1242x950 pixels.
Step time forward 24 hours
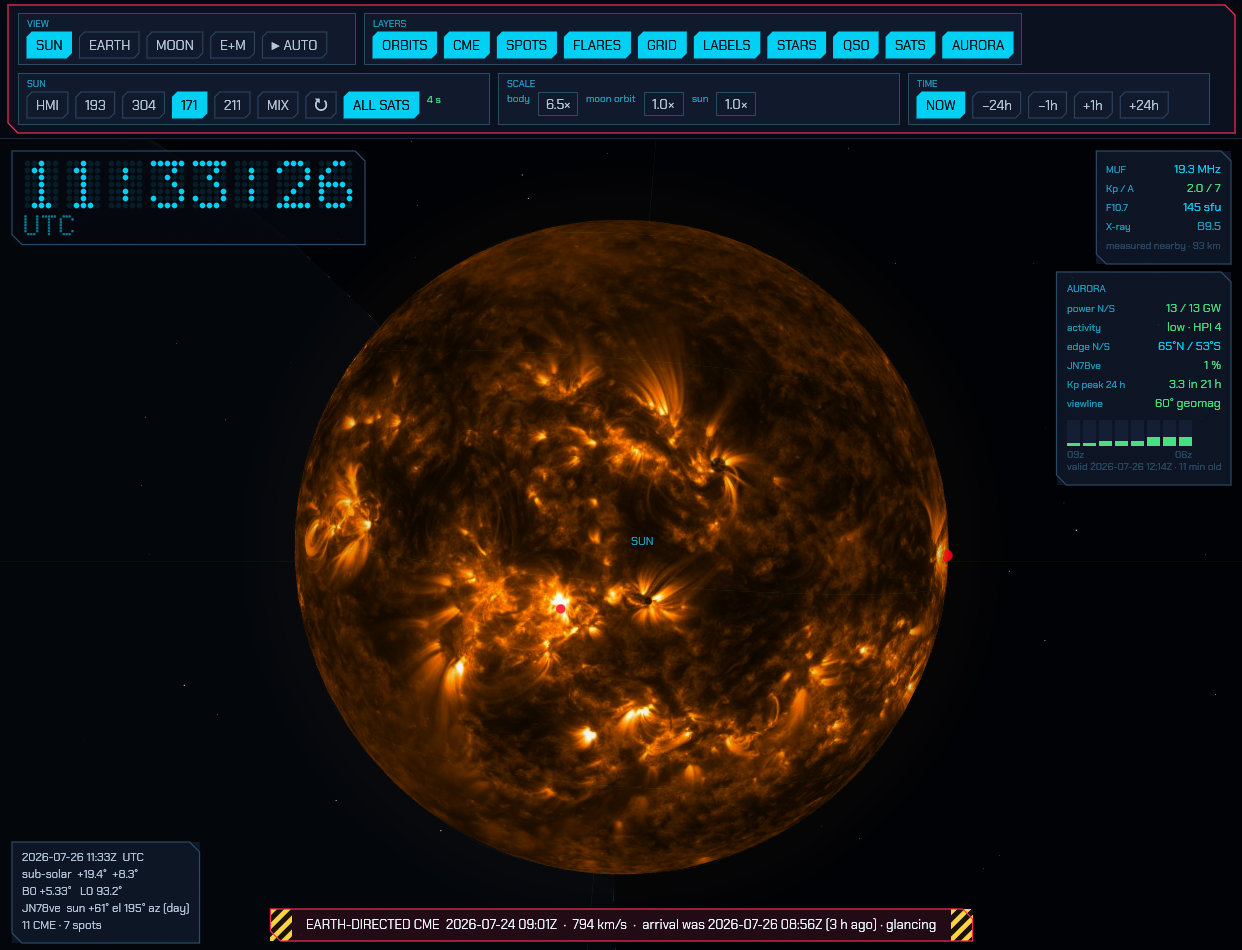click(x=1144, y=105)
